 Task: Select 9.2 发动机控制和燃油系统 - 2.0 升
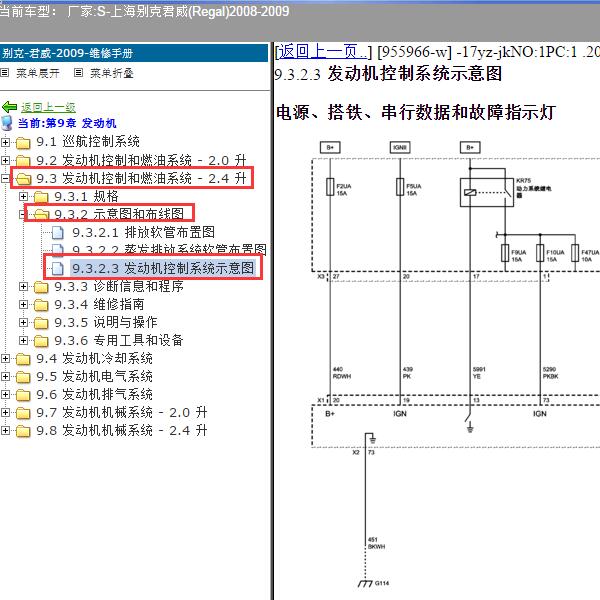click(141, 160)
